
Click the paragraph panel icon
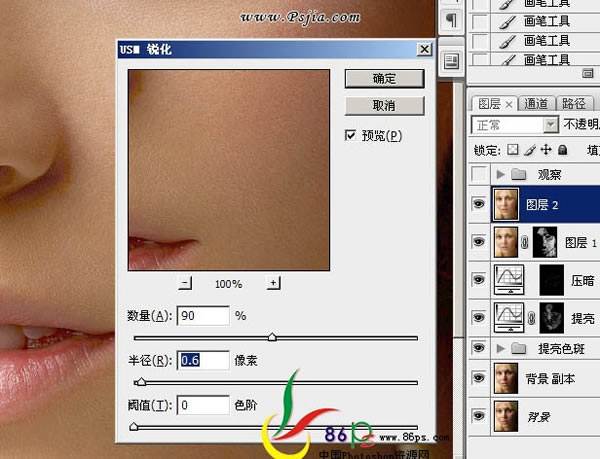click(x=451, y=21)
